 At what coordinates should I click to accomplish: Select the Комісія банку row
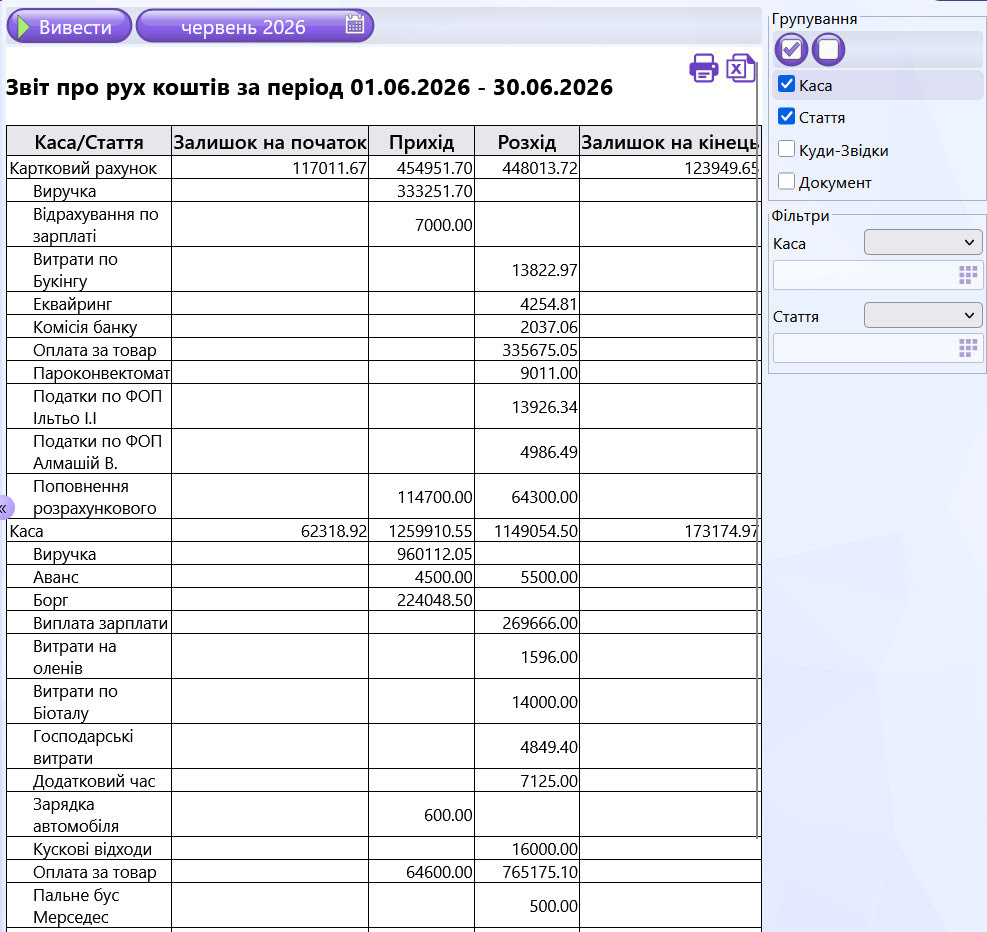click(383, 327)
